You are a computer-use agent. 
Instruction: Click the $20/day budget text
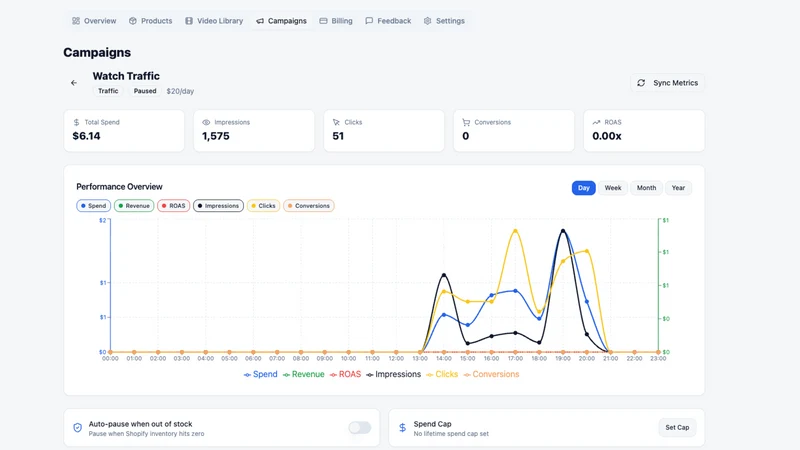click(180, 91)
